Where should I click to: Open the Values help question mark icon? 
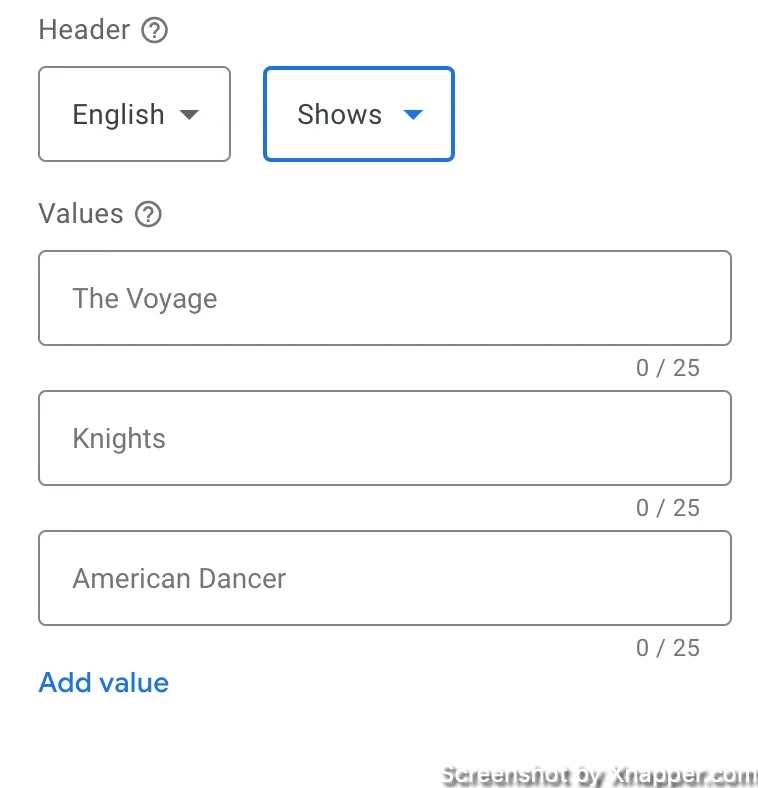[x=148, y=214]
